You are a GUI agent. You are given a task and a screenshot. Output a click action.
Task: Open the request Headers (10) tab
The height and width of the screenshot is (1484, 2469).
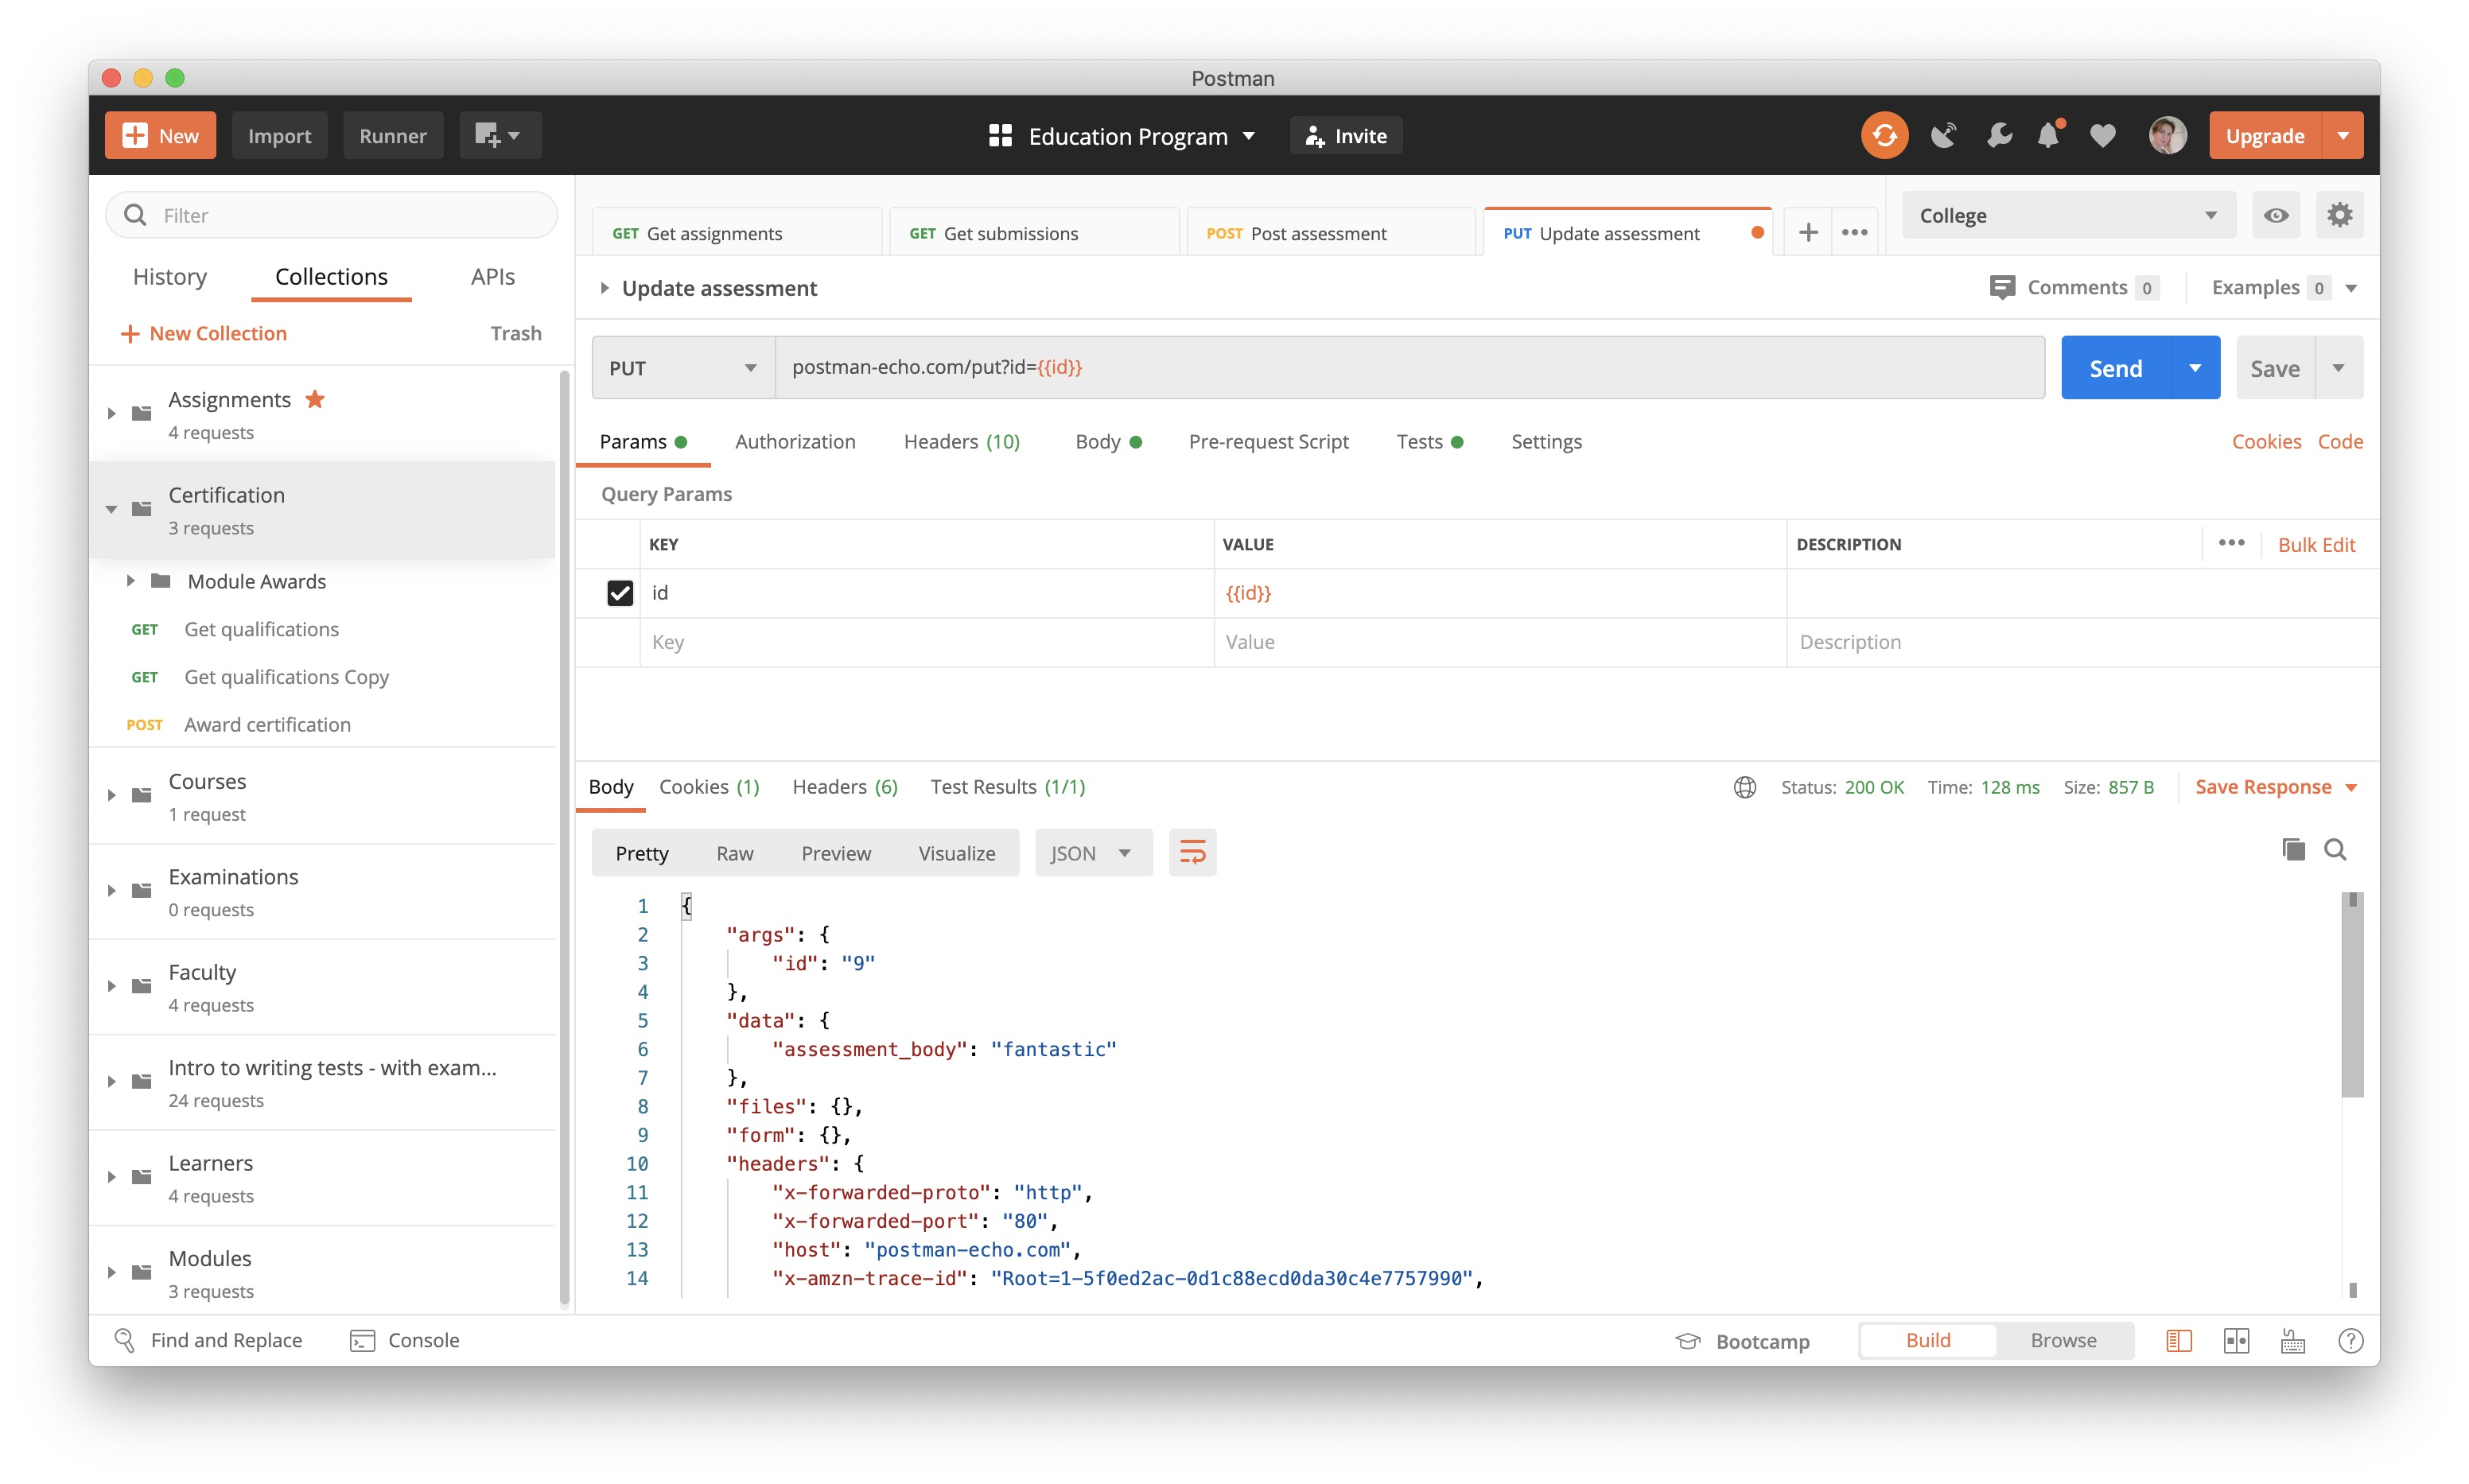pyautogui.click(x=962, y=441)
